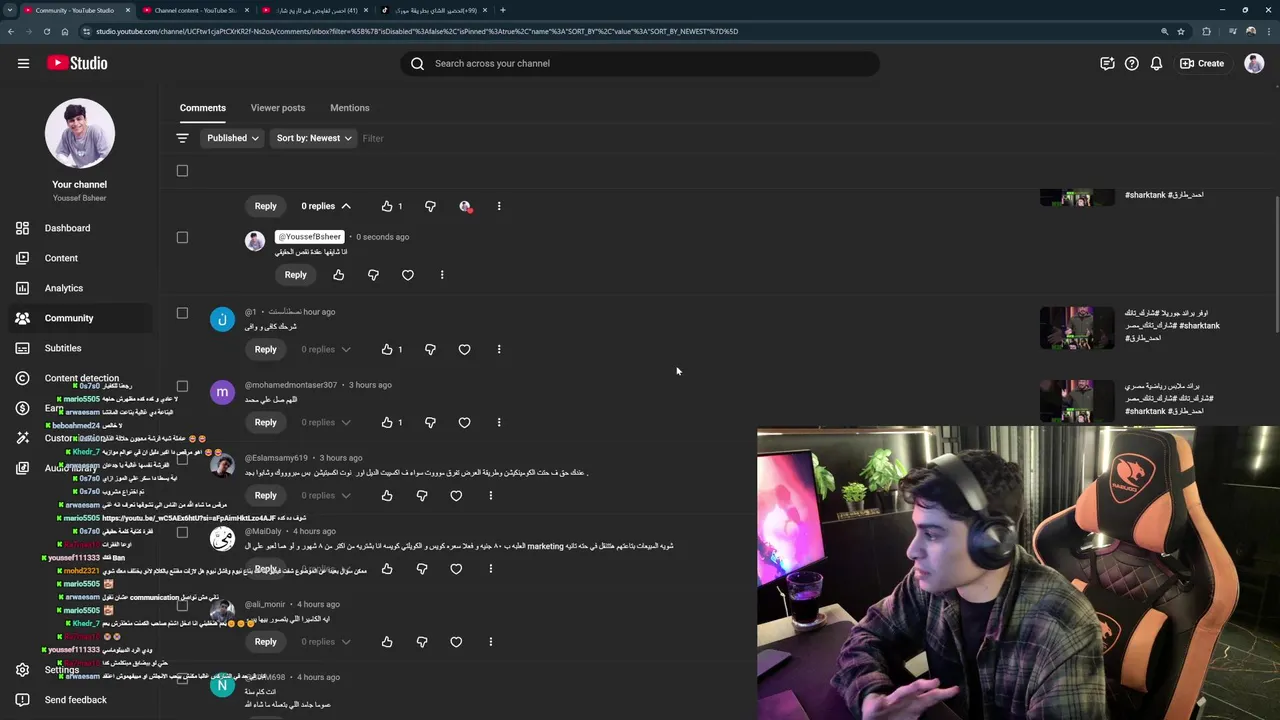
Task: Open the Sort by: Newest dropdown
Action: (314, 138)
